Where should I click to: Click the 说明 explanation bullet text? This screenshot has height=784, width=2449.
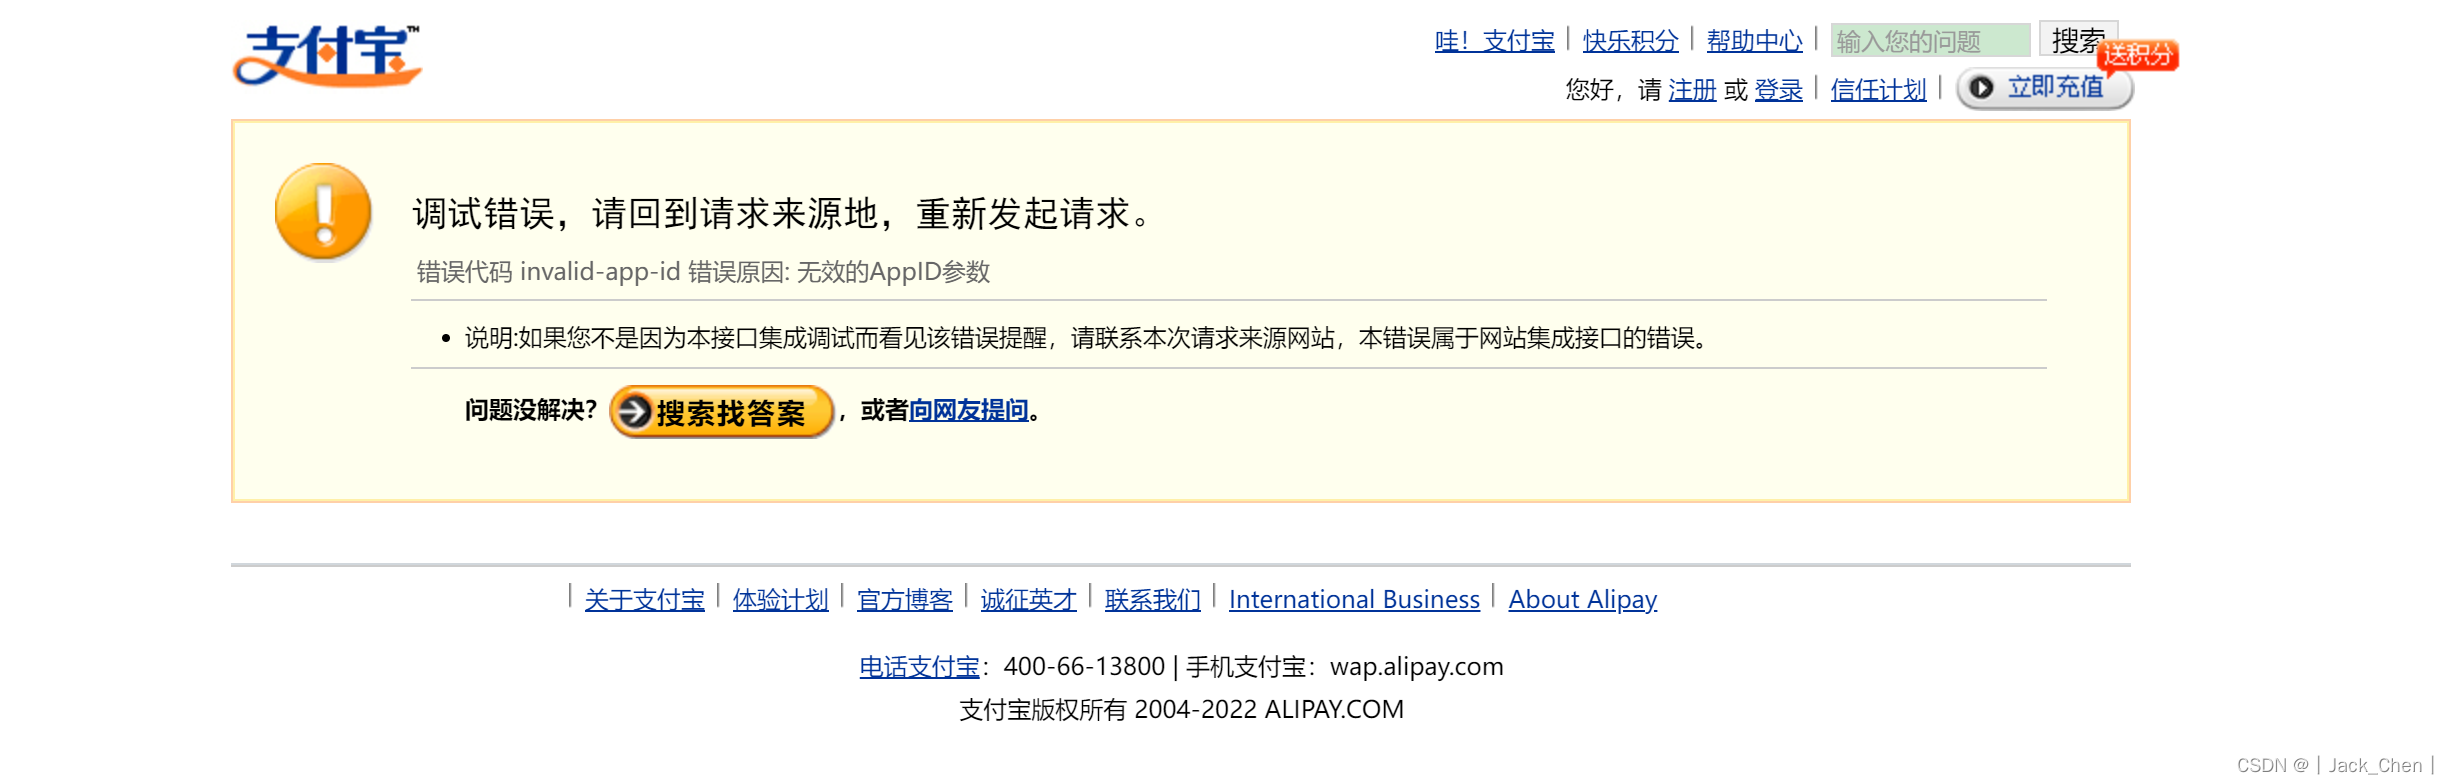tap(1085, 338)
